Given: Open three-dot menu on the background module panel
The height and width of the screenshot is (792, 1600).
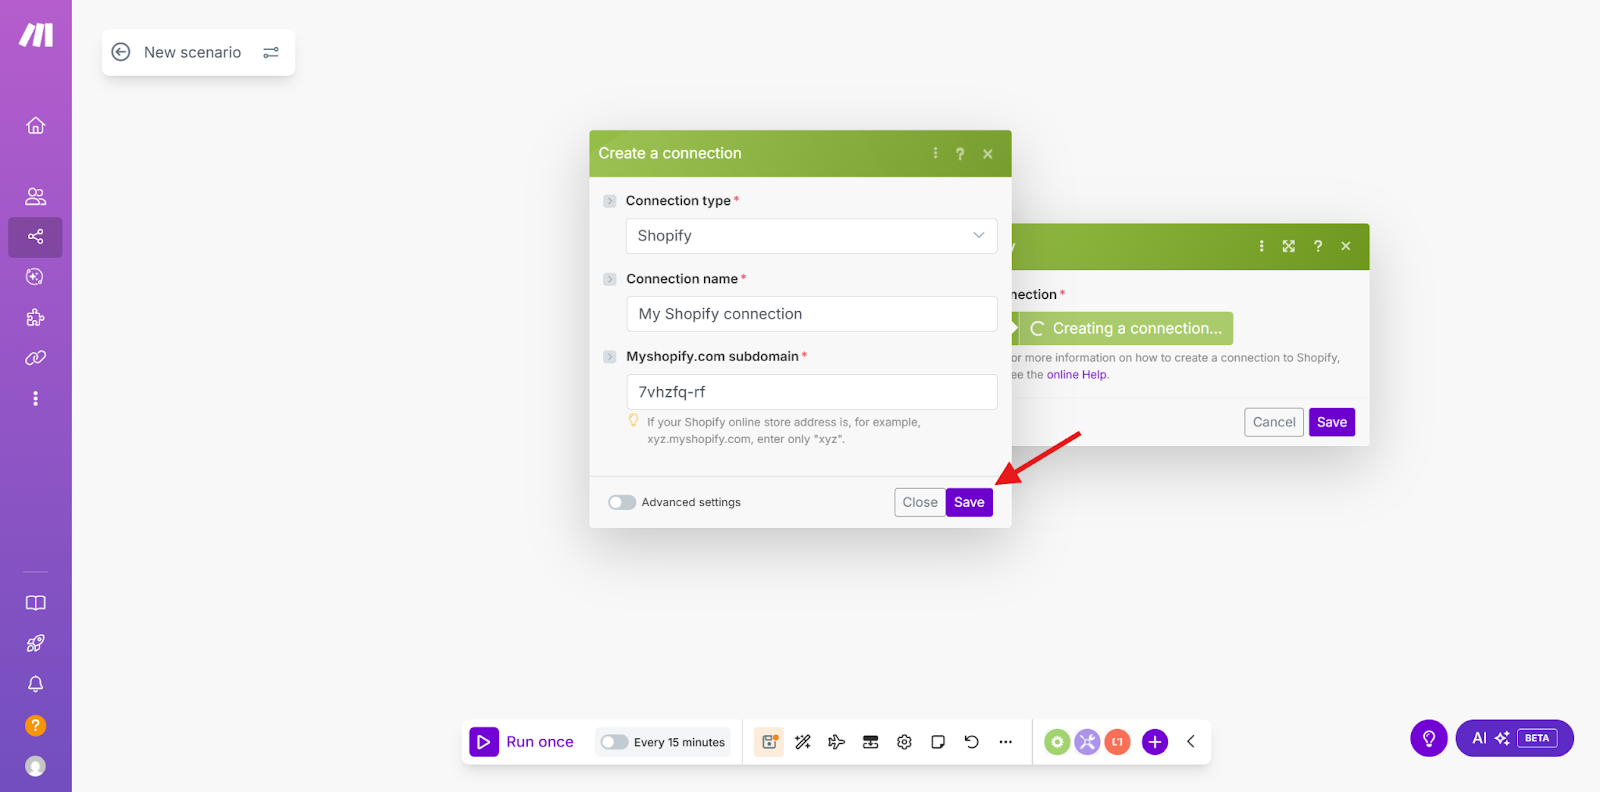Looking at the screenshot, I should tap(1261, 246).
